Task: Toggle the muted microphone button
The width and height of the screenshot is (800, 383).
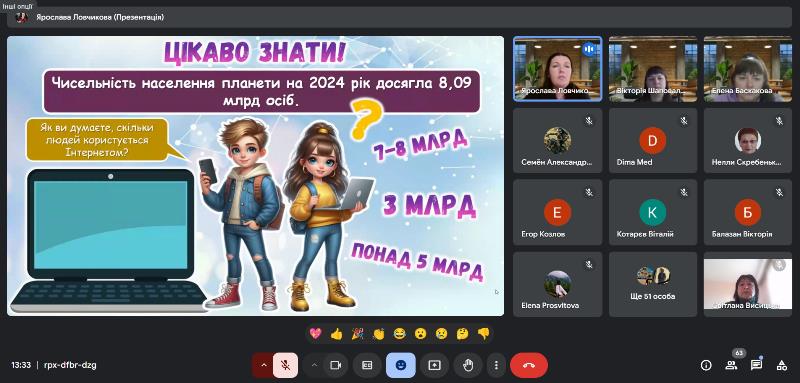Action: 286,365
